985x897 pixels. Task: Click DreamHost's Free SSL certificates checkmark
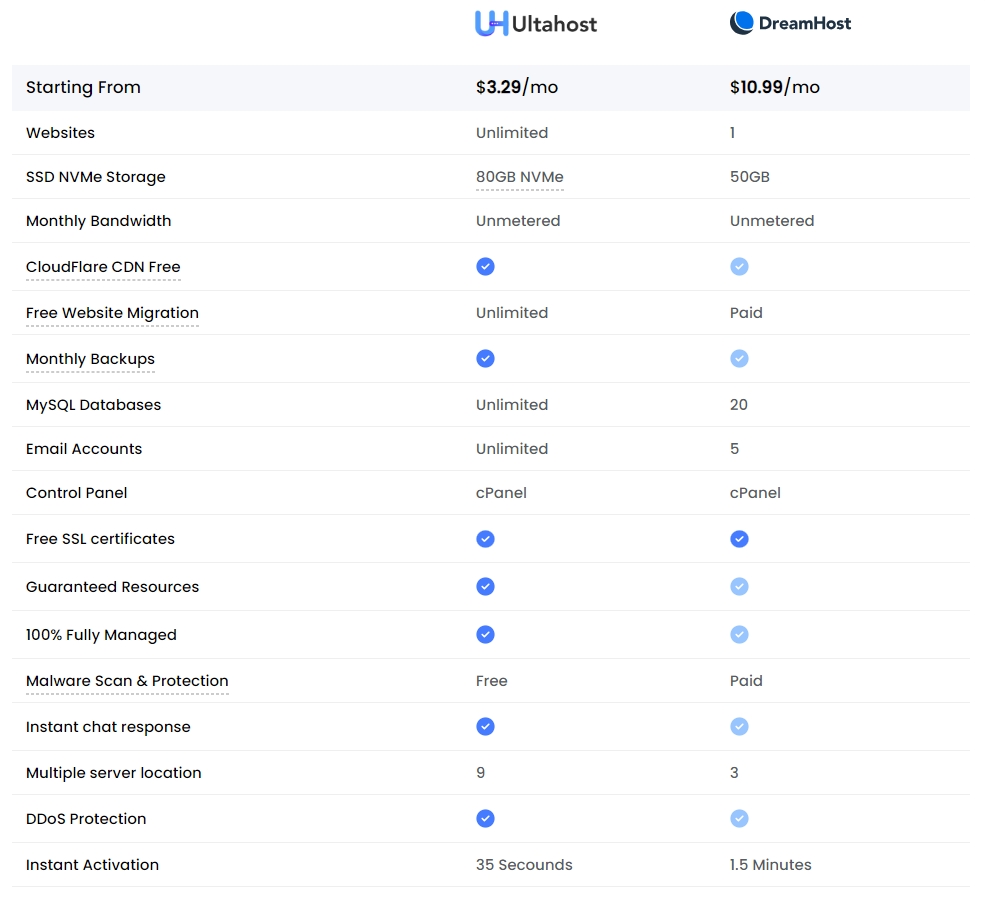tap(739, 539)
